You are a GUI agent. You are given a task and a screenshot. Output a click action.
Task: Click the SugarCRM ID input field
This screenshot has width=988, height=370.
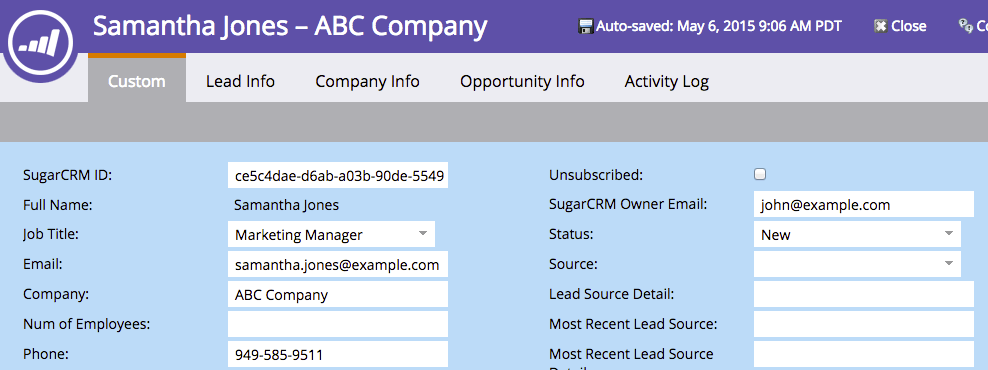[338, 175]
